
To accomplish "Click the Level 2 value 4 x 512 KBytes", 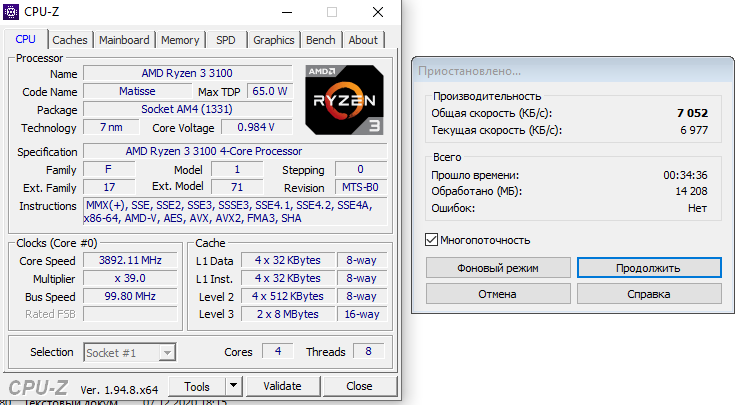I will point(288,296).
